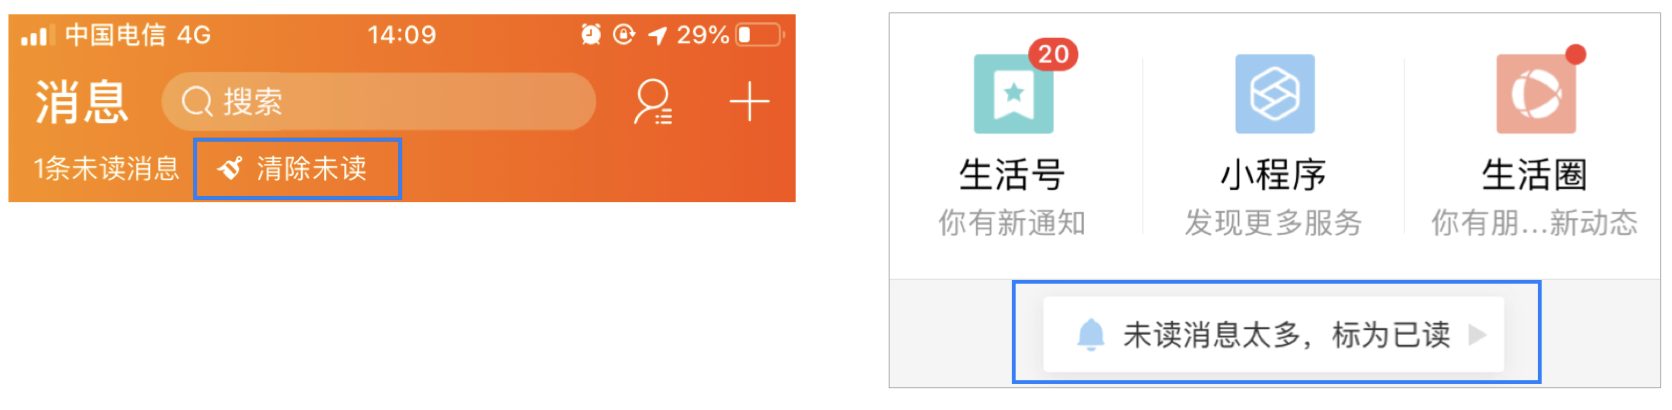Focus the 搜索 search field
Image resolution: width=1672 pixels, height=410 pixels.
(x=379, y=102)
